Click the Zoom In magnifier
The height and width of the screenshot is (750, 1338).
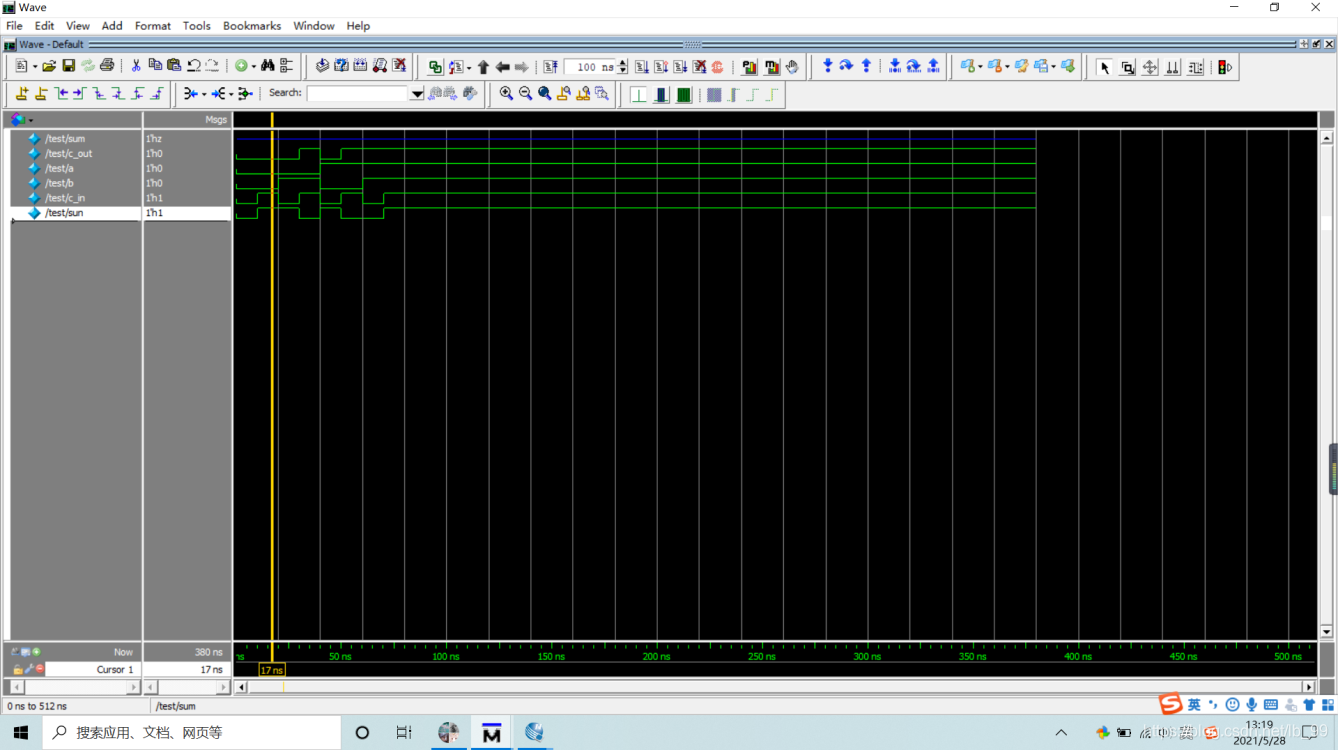506,93
